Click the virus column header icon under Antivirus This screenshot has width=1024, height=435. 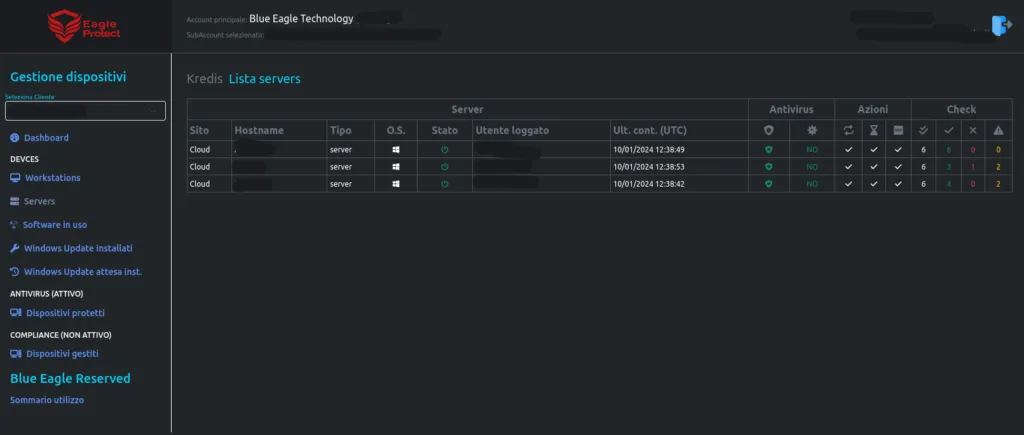click(x=812, y=131)
